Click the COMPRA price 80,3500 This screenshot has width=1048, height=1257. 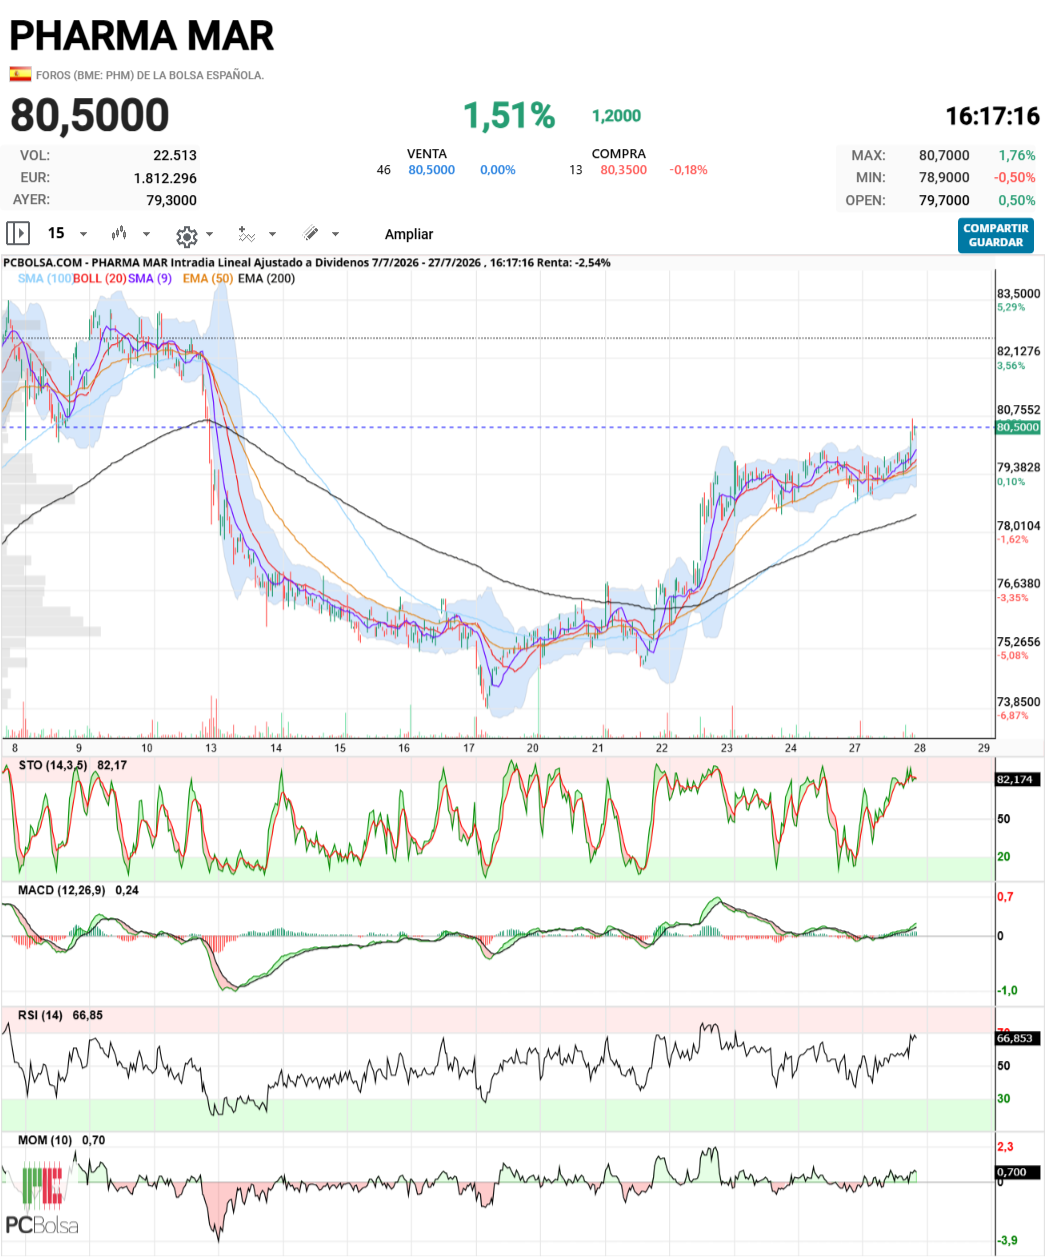coord(623,170)
